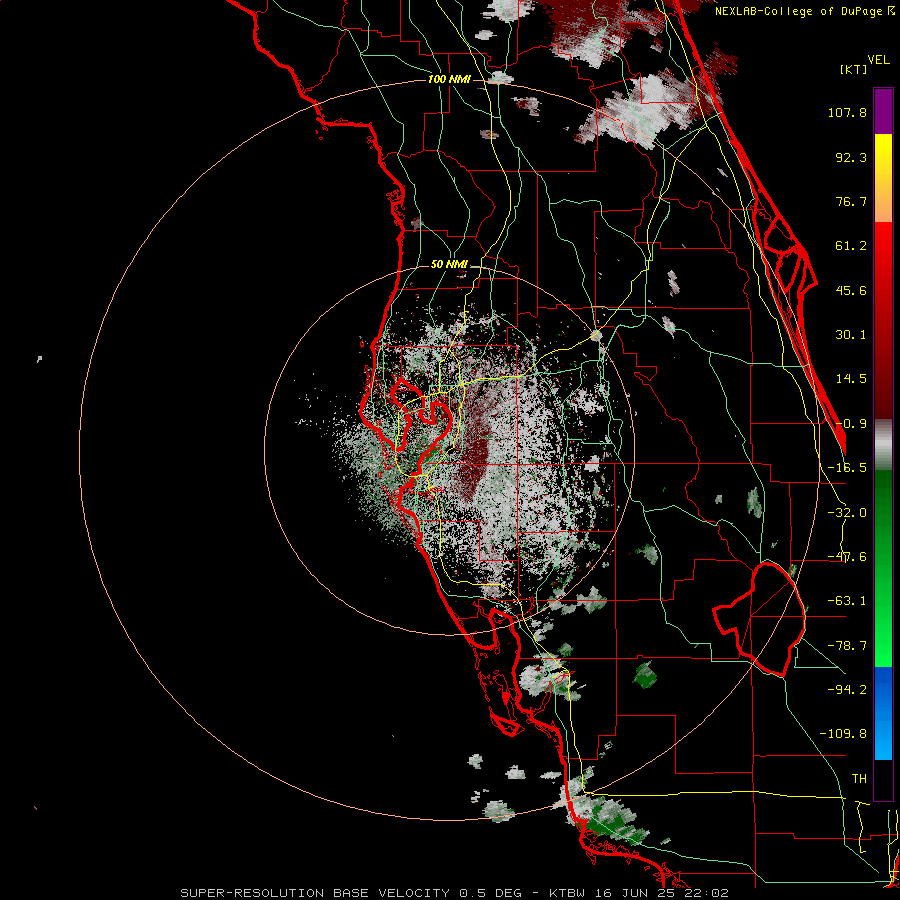Click the 100 NMI range ring label
Viewport: 900px width, 900px height.
449,79
